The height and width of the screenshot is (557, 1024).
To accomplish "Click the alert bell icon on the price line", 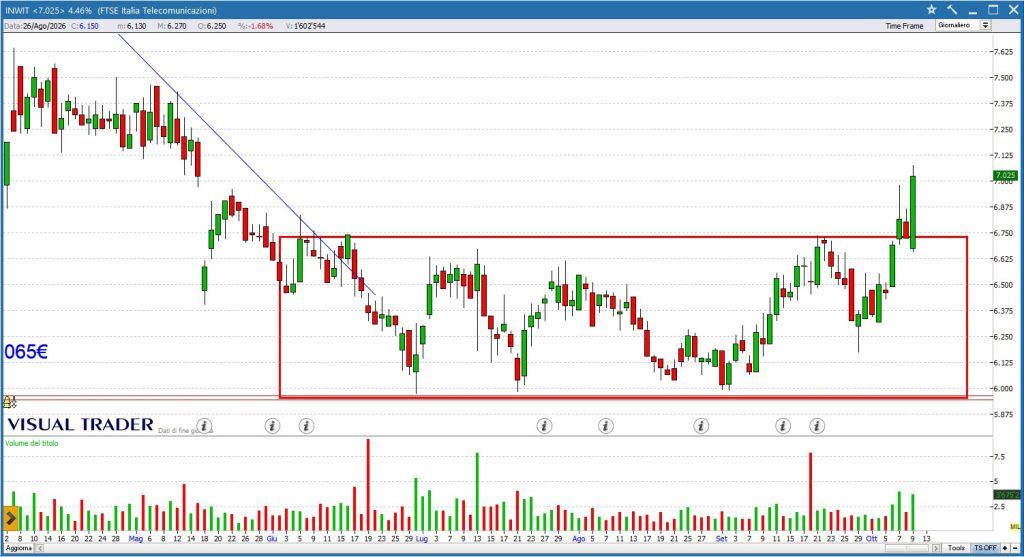I will click(x=9, y=402).
